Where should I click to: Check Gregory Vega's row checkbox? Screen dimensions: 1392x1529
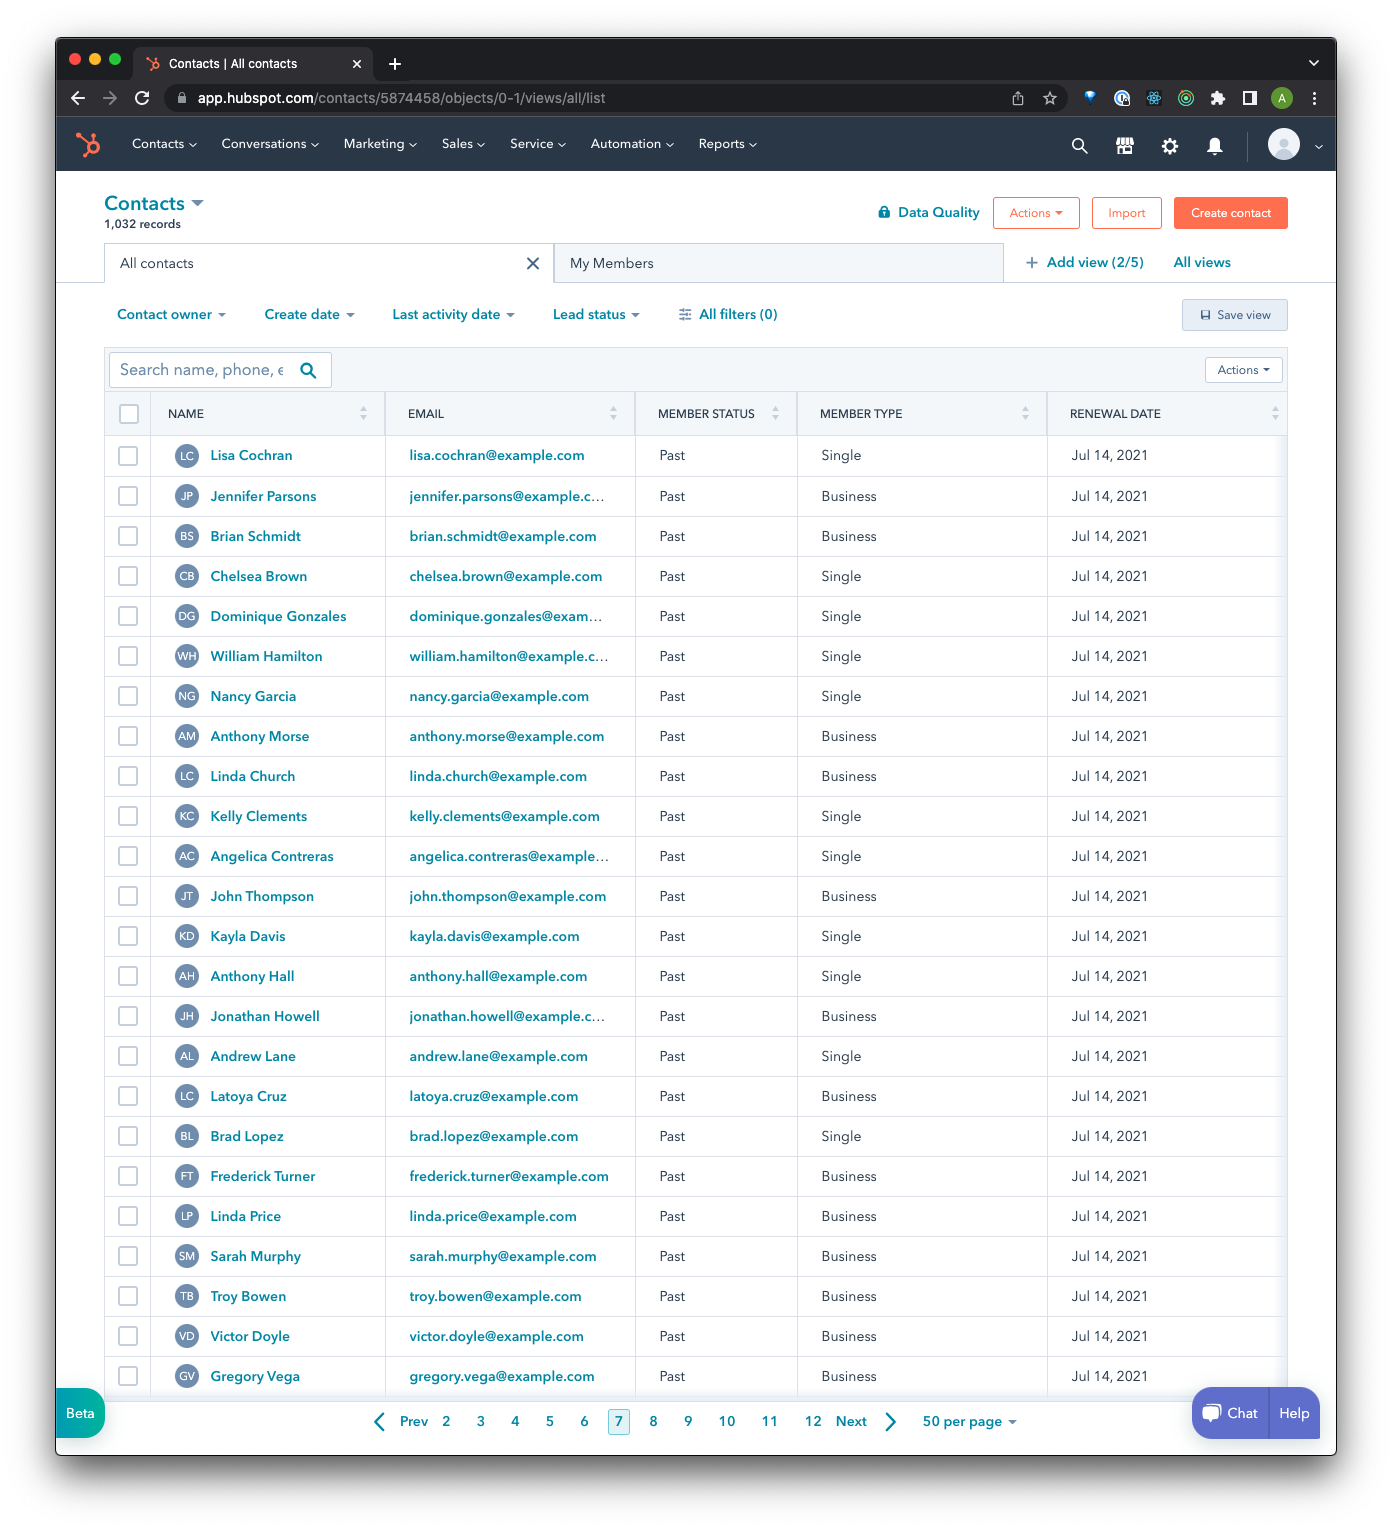point(127,1376)
